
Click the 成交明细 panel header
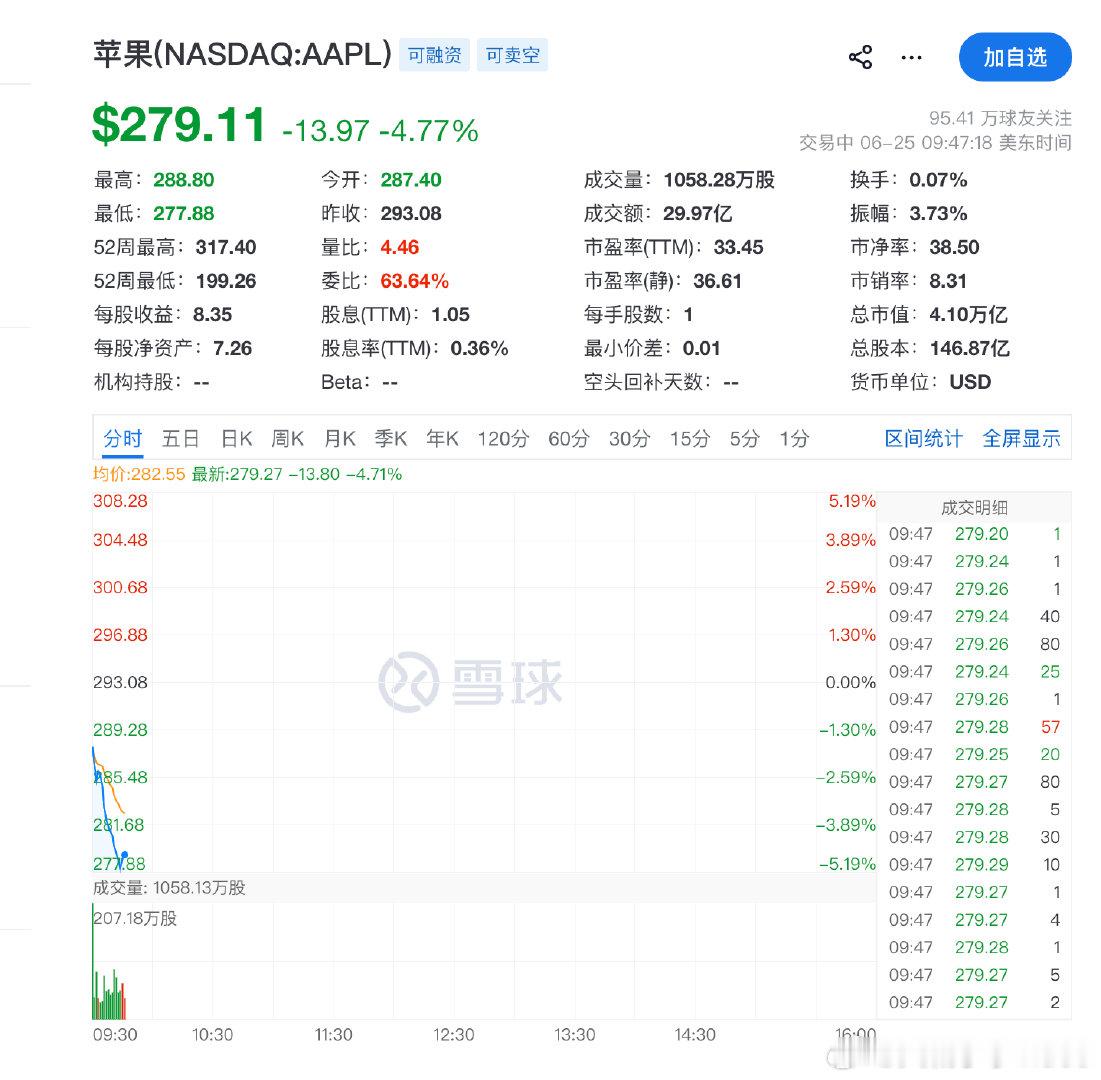pyautogui.click(x=974, y=507)
